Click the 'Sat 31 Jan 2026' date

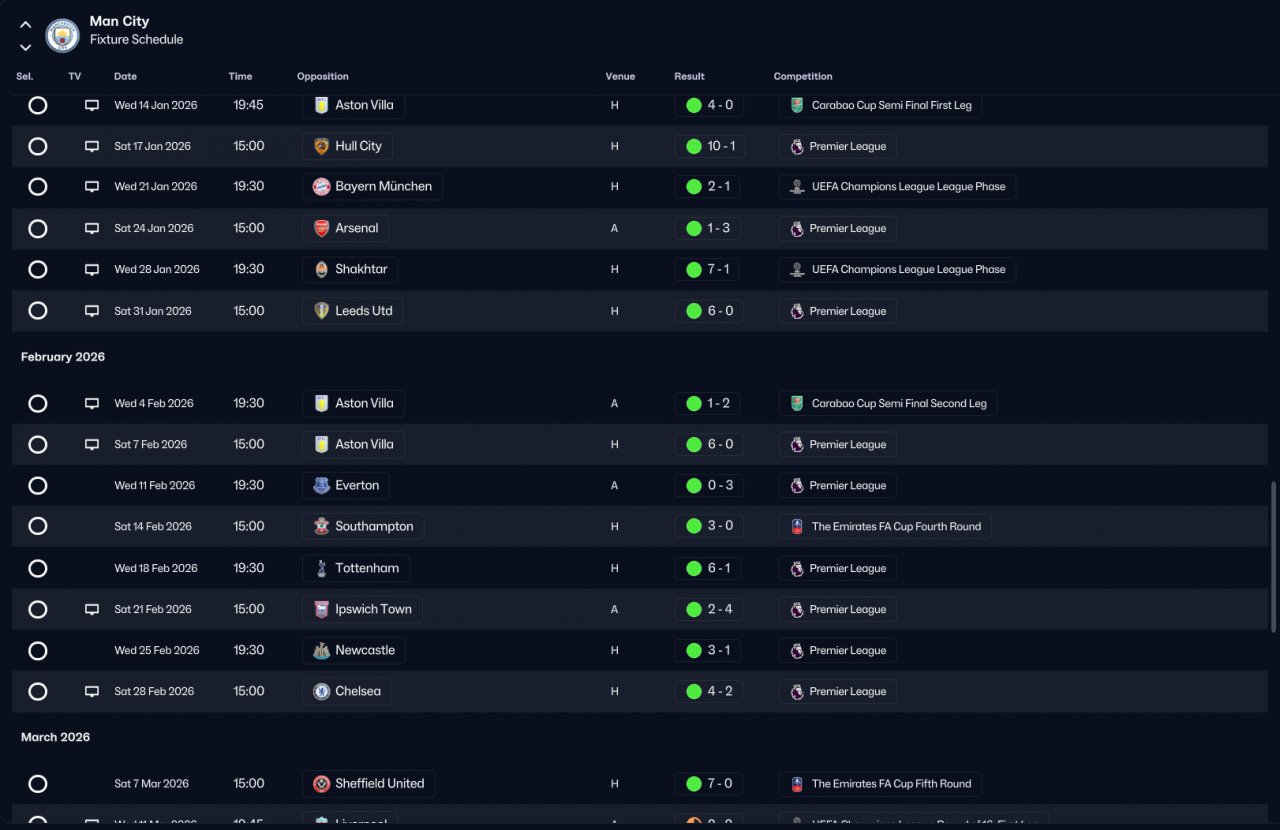(x=153, y=311)
